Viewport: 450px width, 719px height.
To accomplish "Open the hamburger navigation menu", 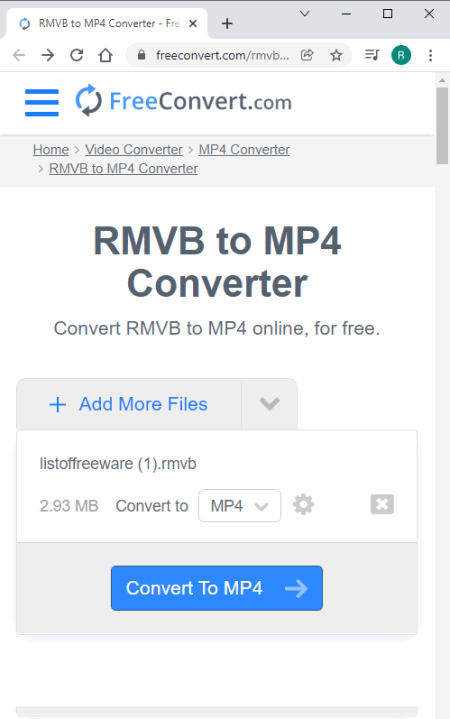I will tap(42, 102).
